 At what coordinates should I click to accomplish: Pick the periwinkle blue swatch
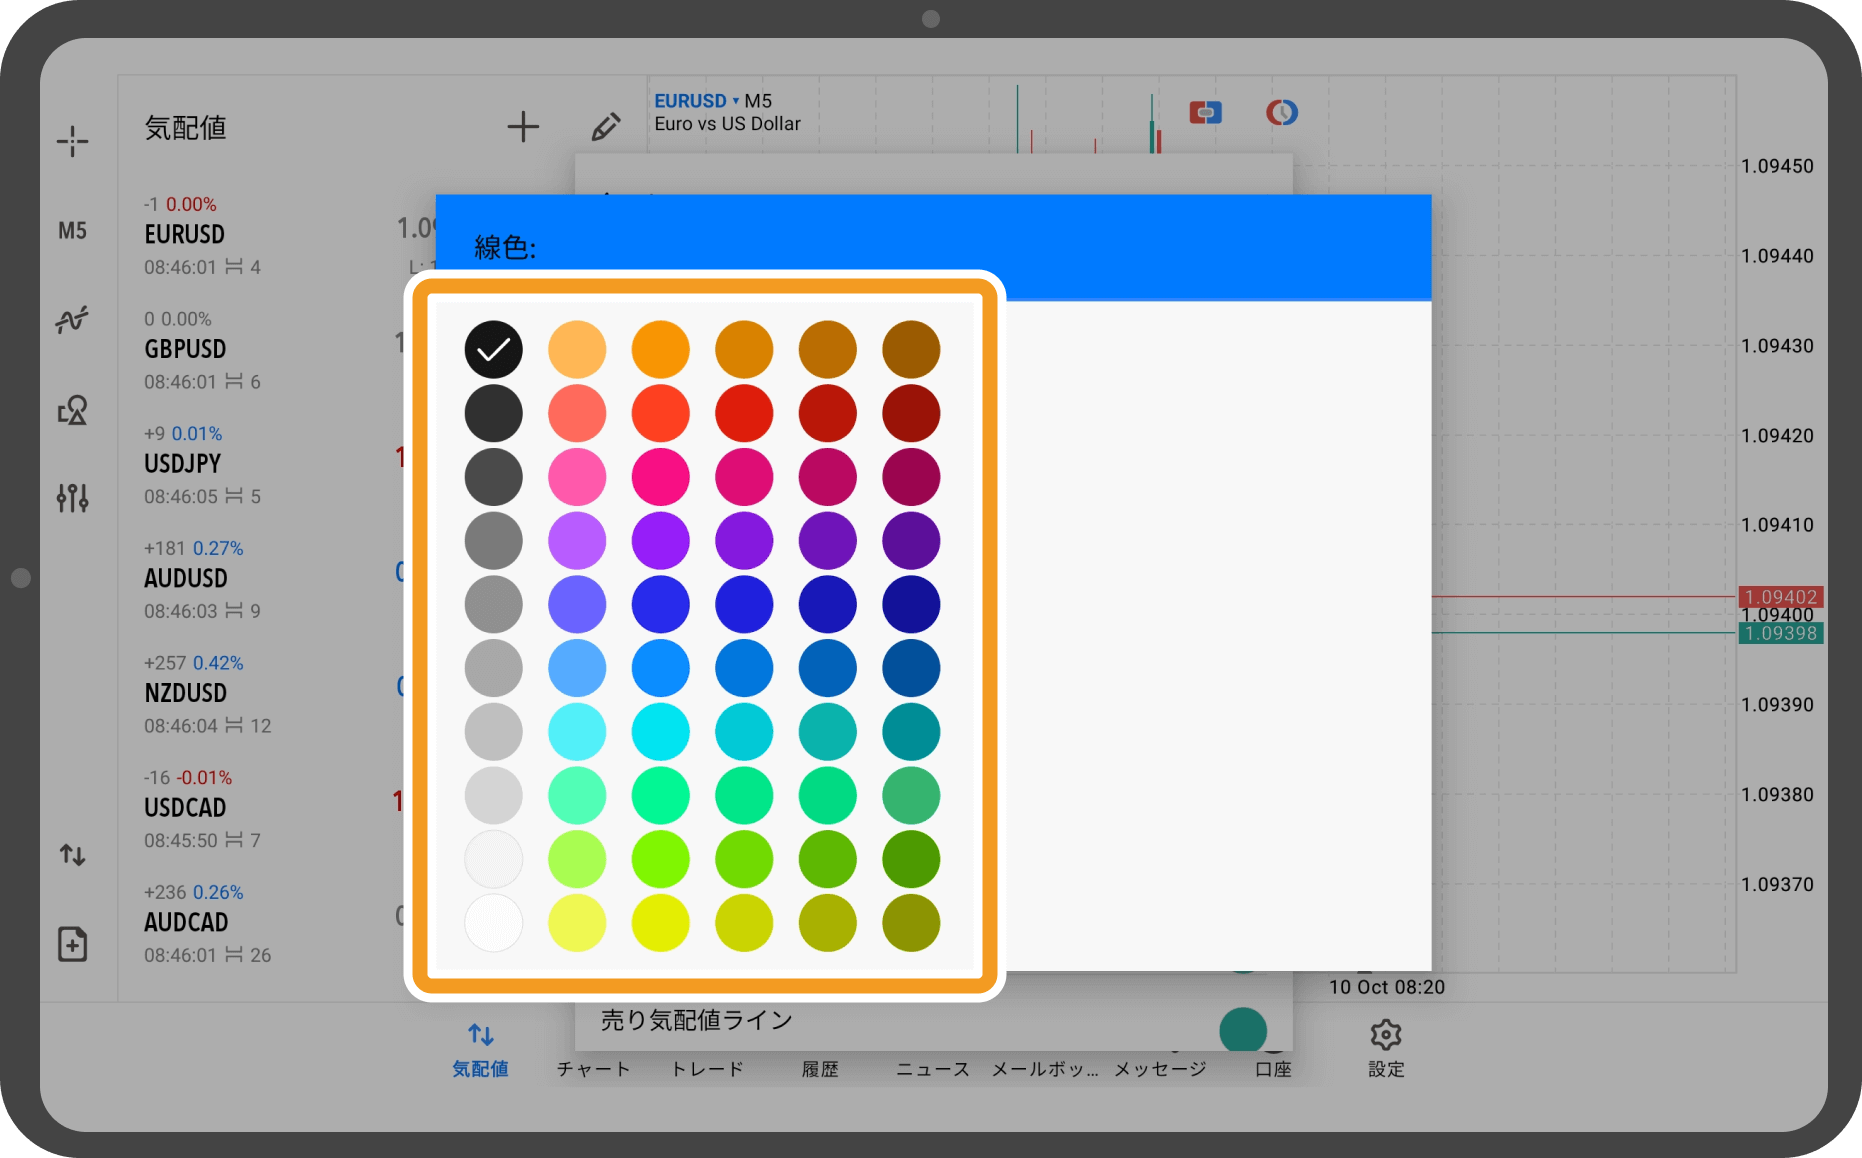tap(577, 604)
